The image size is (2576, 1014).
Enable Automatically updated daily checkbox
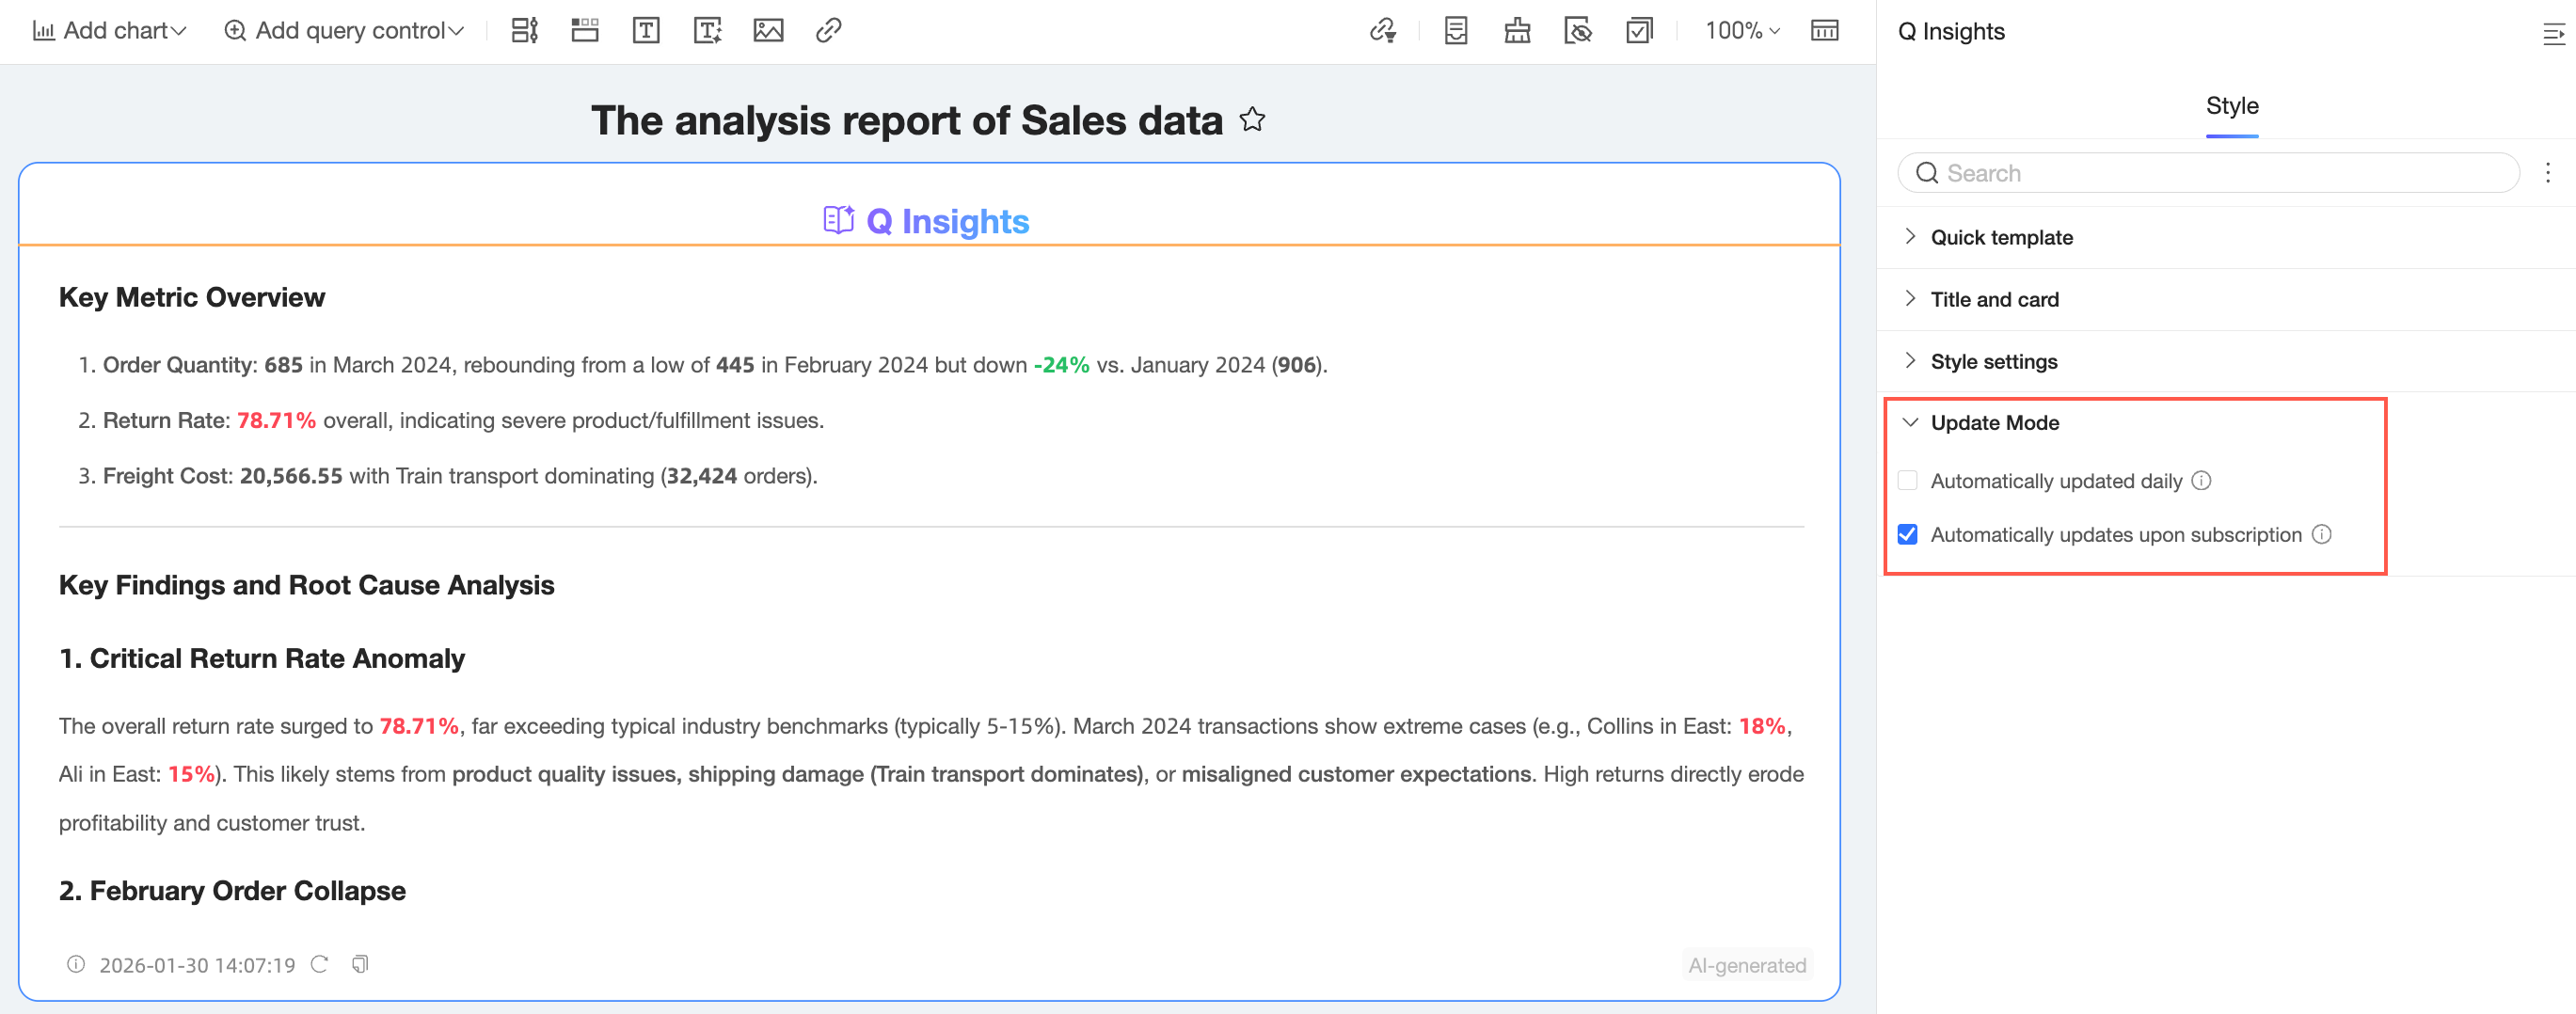point(1908,481)
